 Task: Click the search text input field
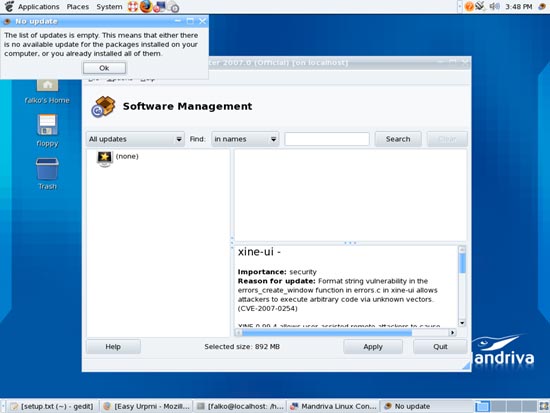click(x=327, y=139)
